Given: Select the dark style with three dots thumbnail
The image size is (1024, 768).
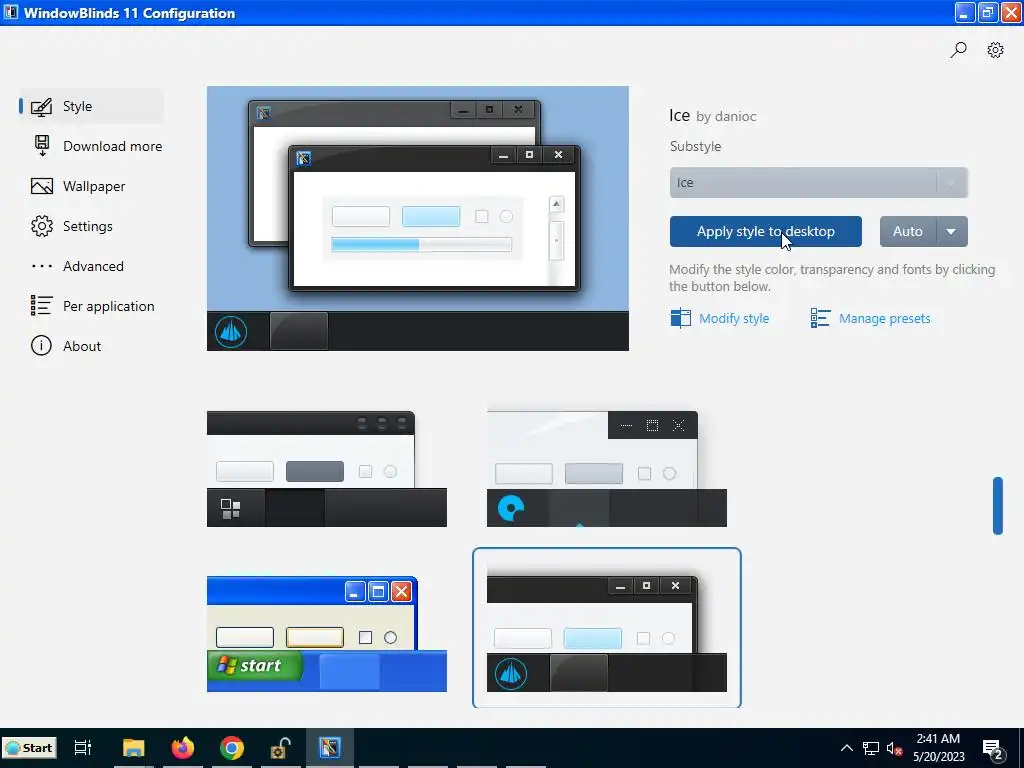Looking at the screenshot, I should coord(327,469).
